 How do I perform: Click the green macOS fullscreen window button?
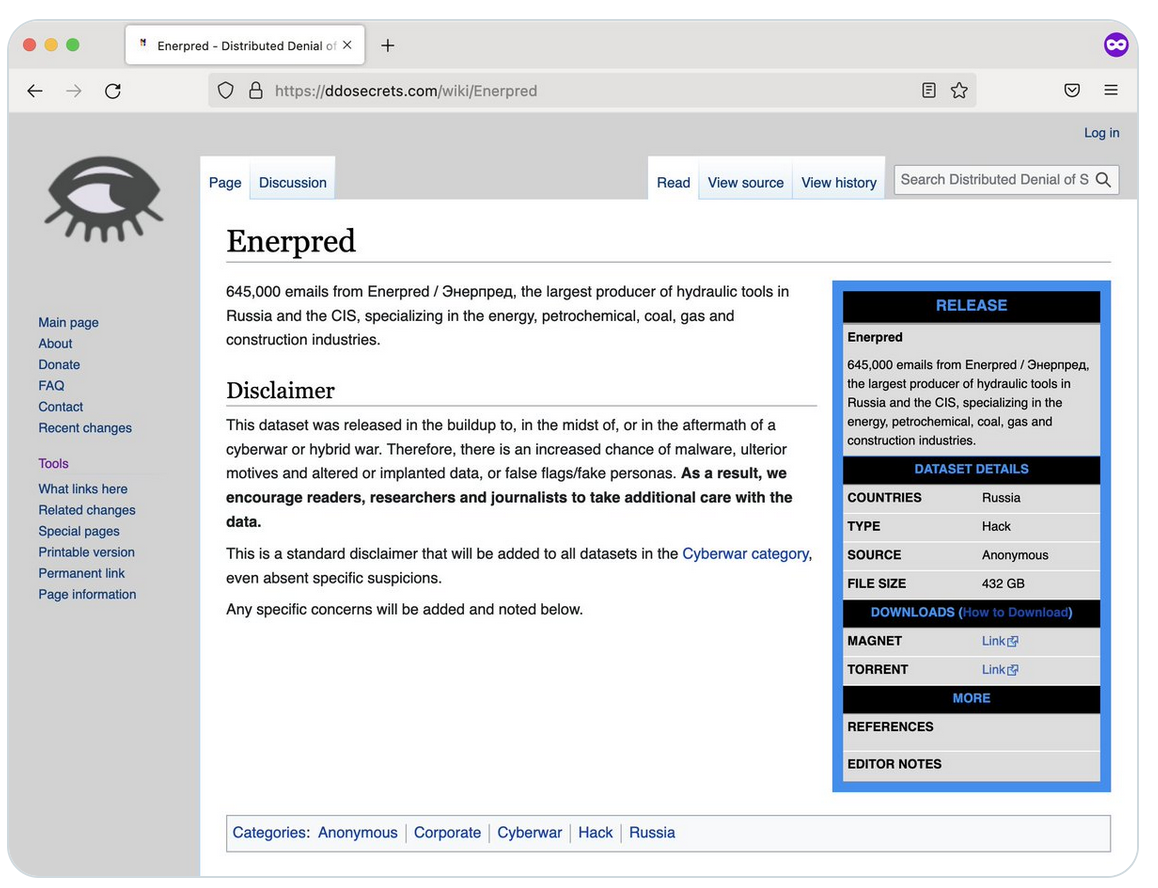[x=72, y=45]
